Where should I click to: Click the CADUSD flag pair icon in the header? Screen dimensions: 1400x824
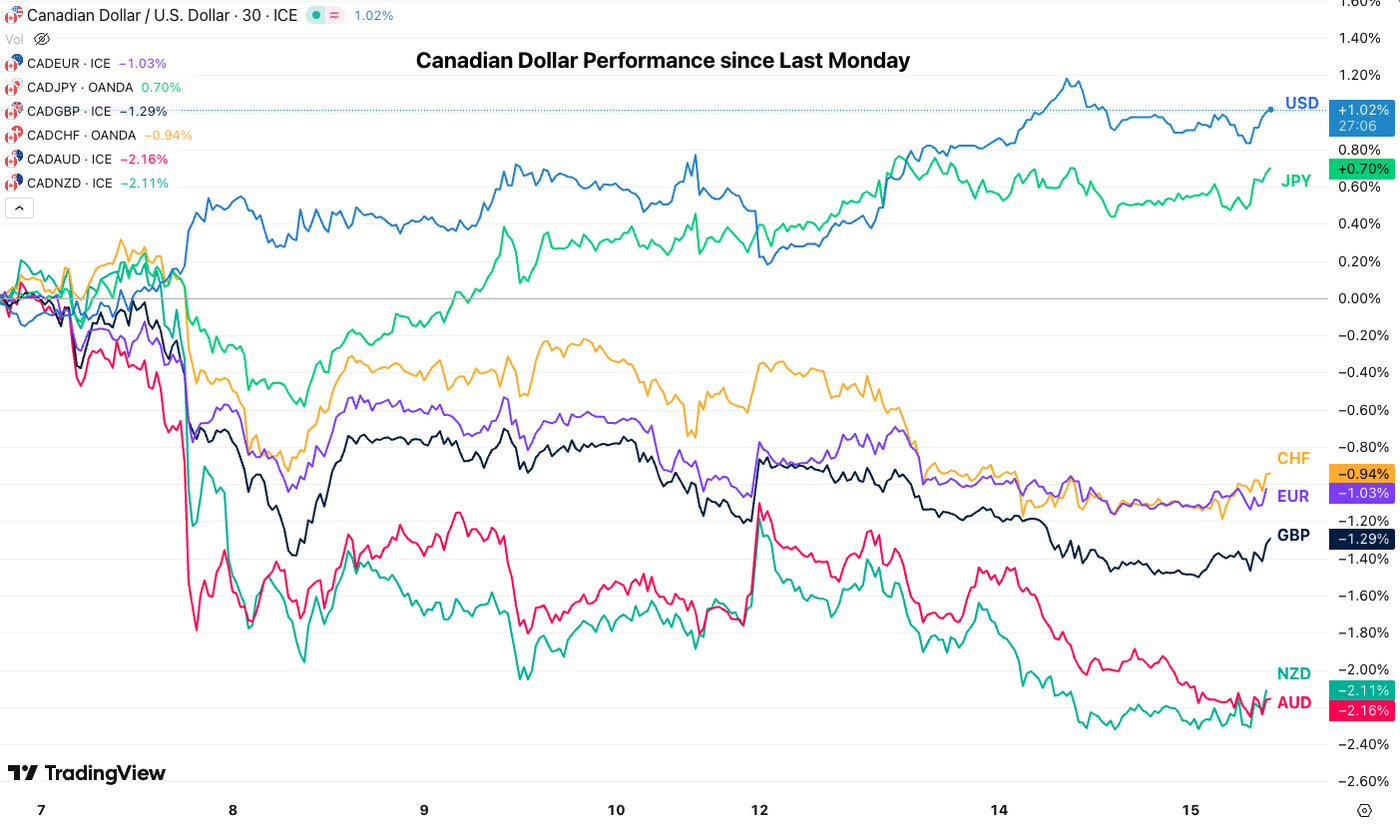tap(14, 16)
